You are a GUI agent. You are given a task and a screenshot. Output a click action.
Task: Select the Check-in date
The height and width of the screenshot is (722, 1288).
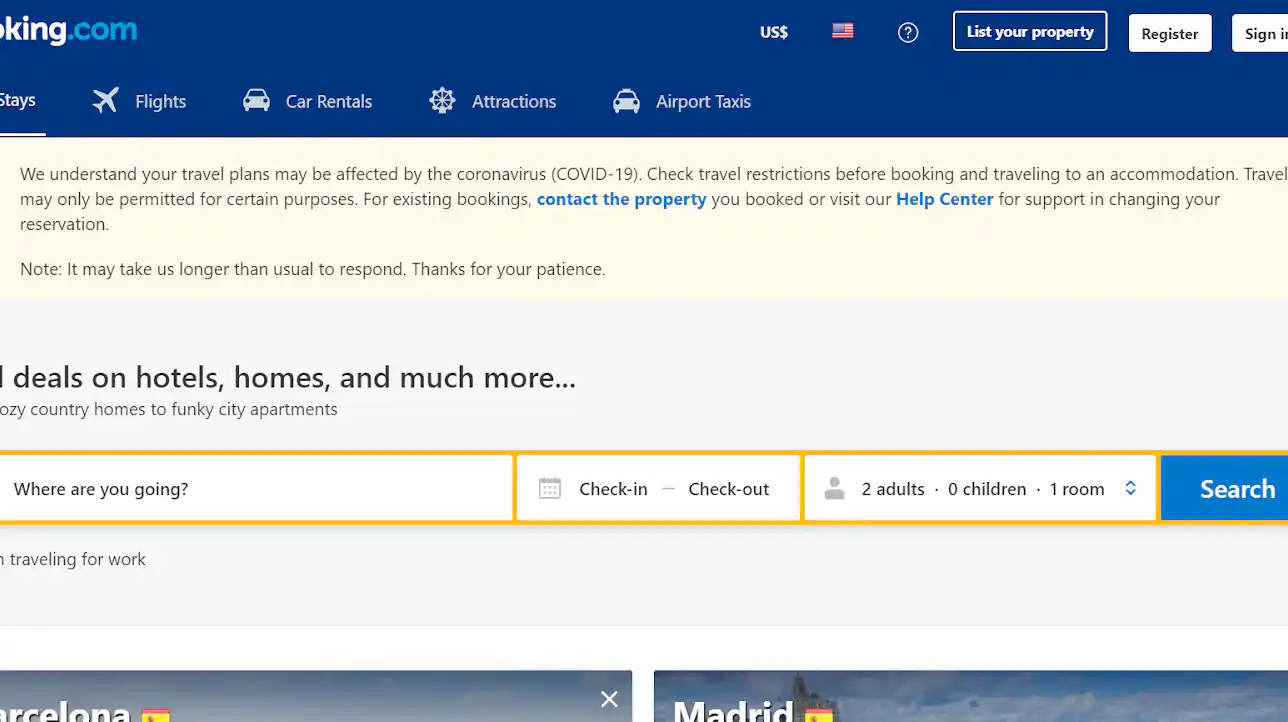click(613, 489)
